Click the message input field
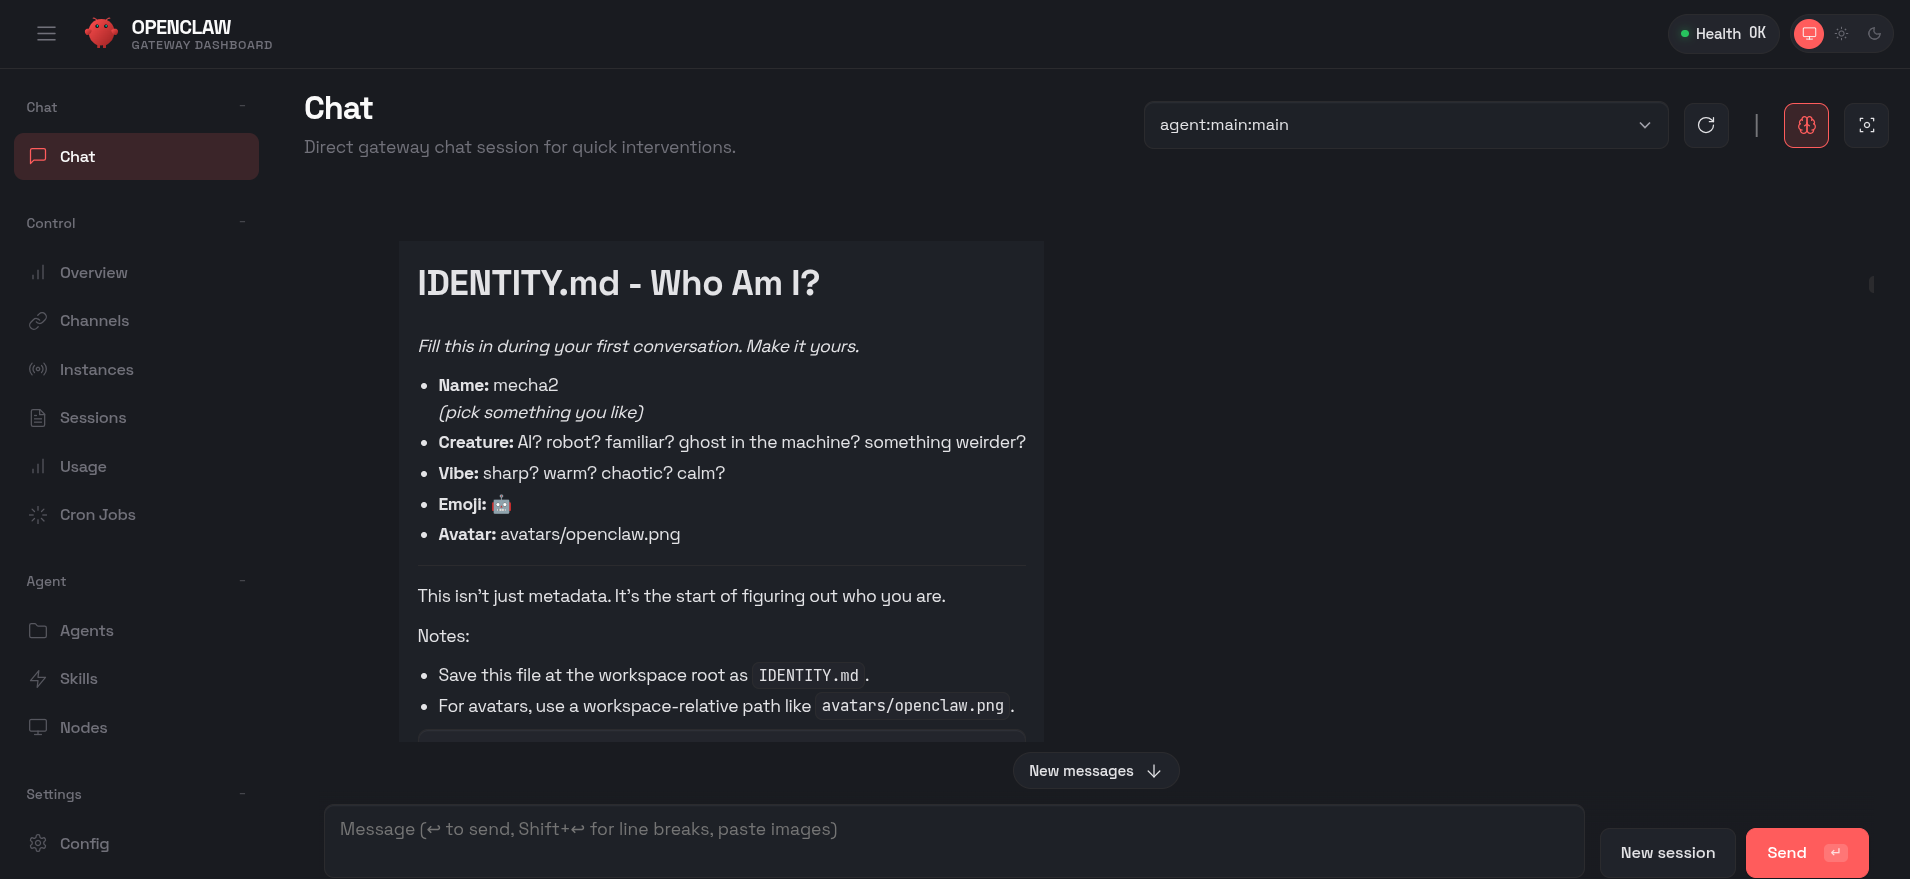The height and width of the screenshot is (879, 1910). coord(953,840)
